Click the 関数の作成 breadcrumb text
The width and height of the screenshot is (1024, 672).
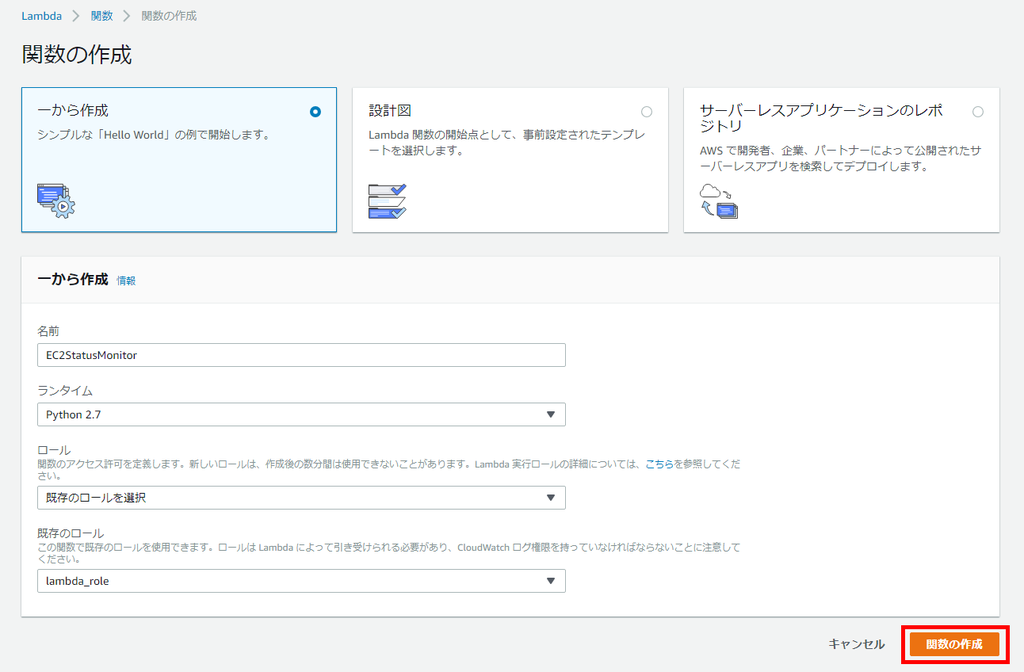(169, 16)
